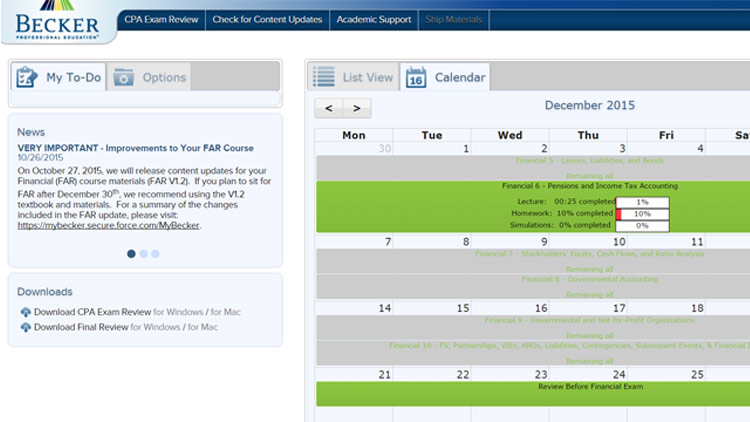750x422 pixels.
Task: Click download icon beside CPA Exam Review
Action: pos(25,312)
